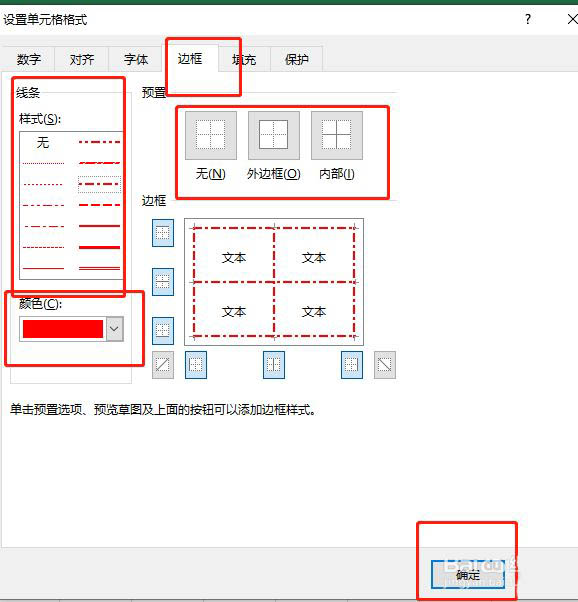
Task: Select the small-dotted line style
Action: pyautogui.click(x=43, y=184)
